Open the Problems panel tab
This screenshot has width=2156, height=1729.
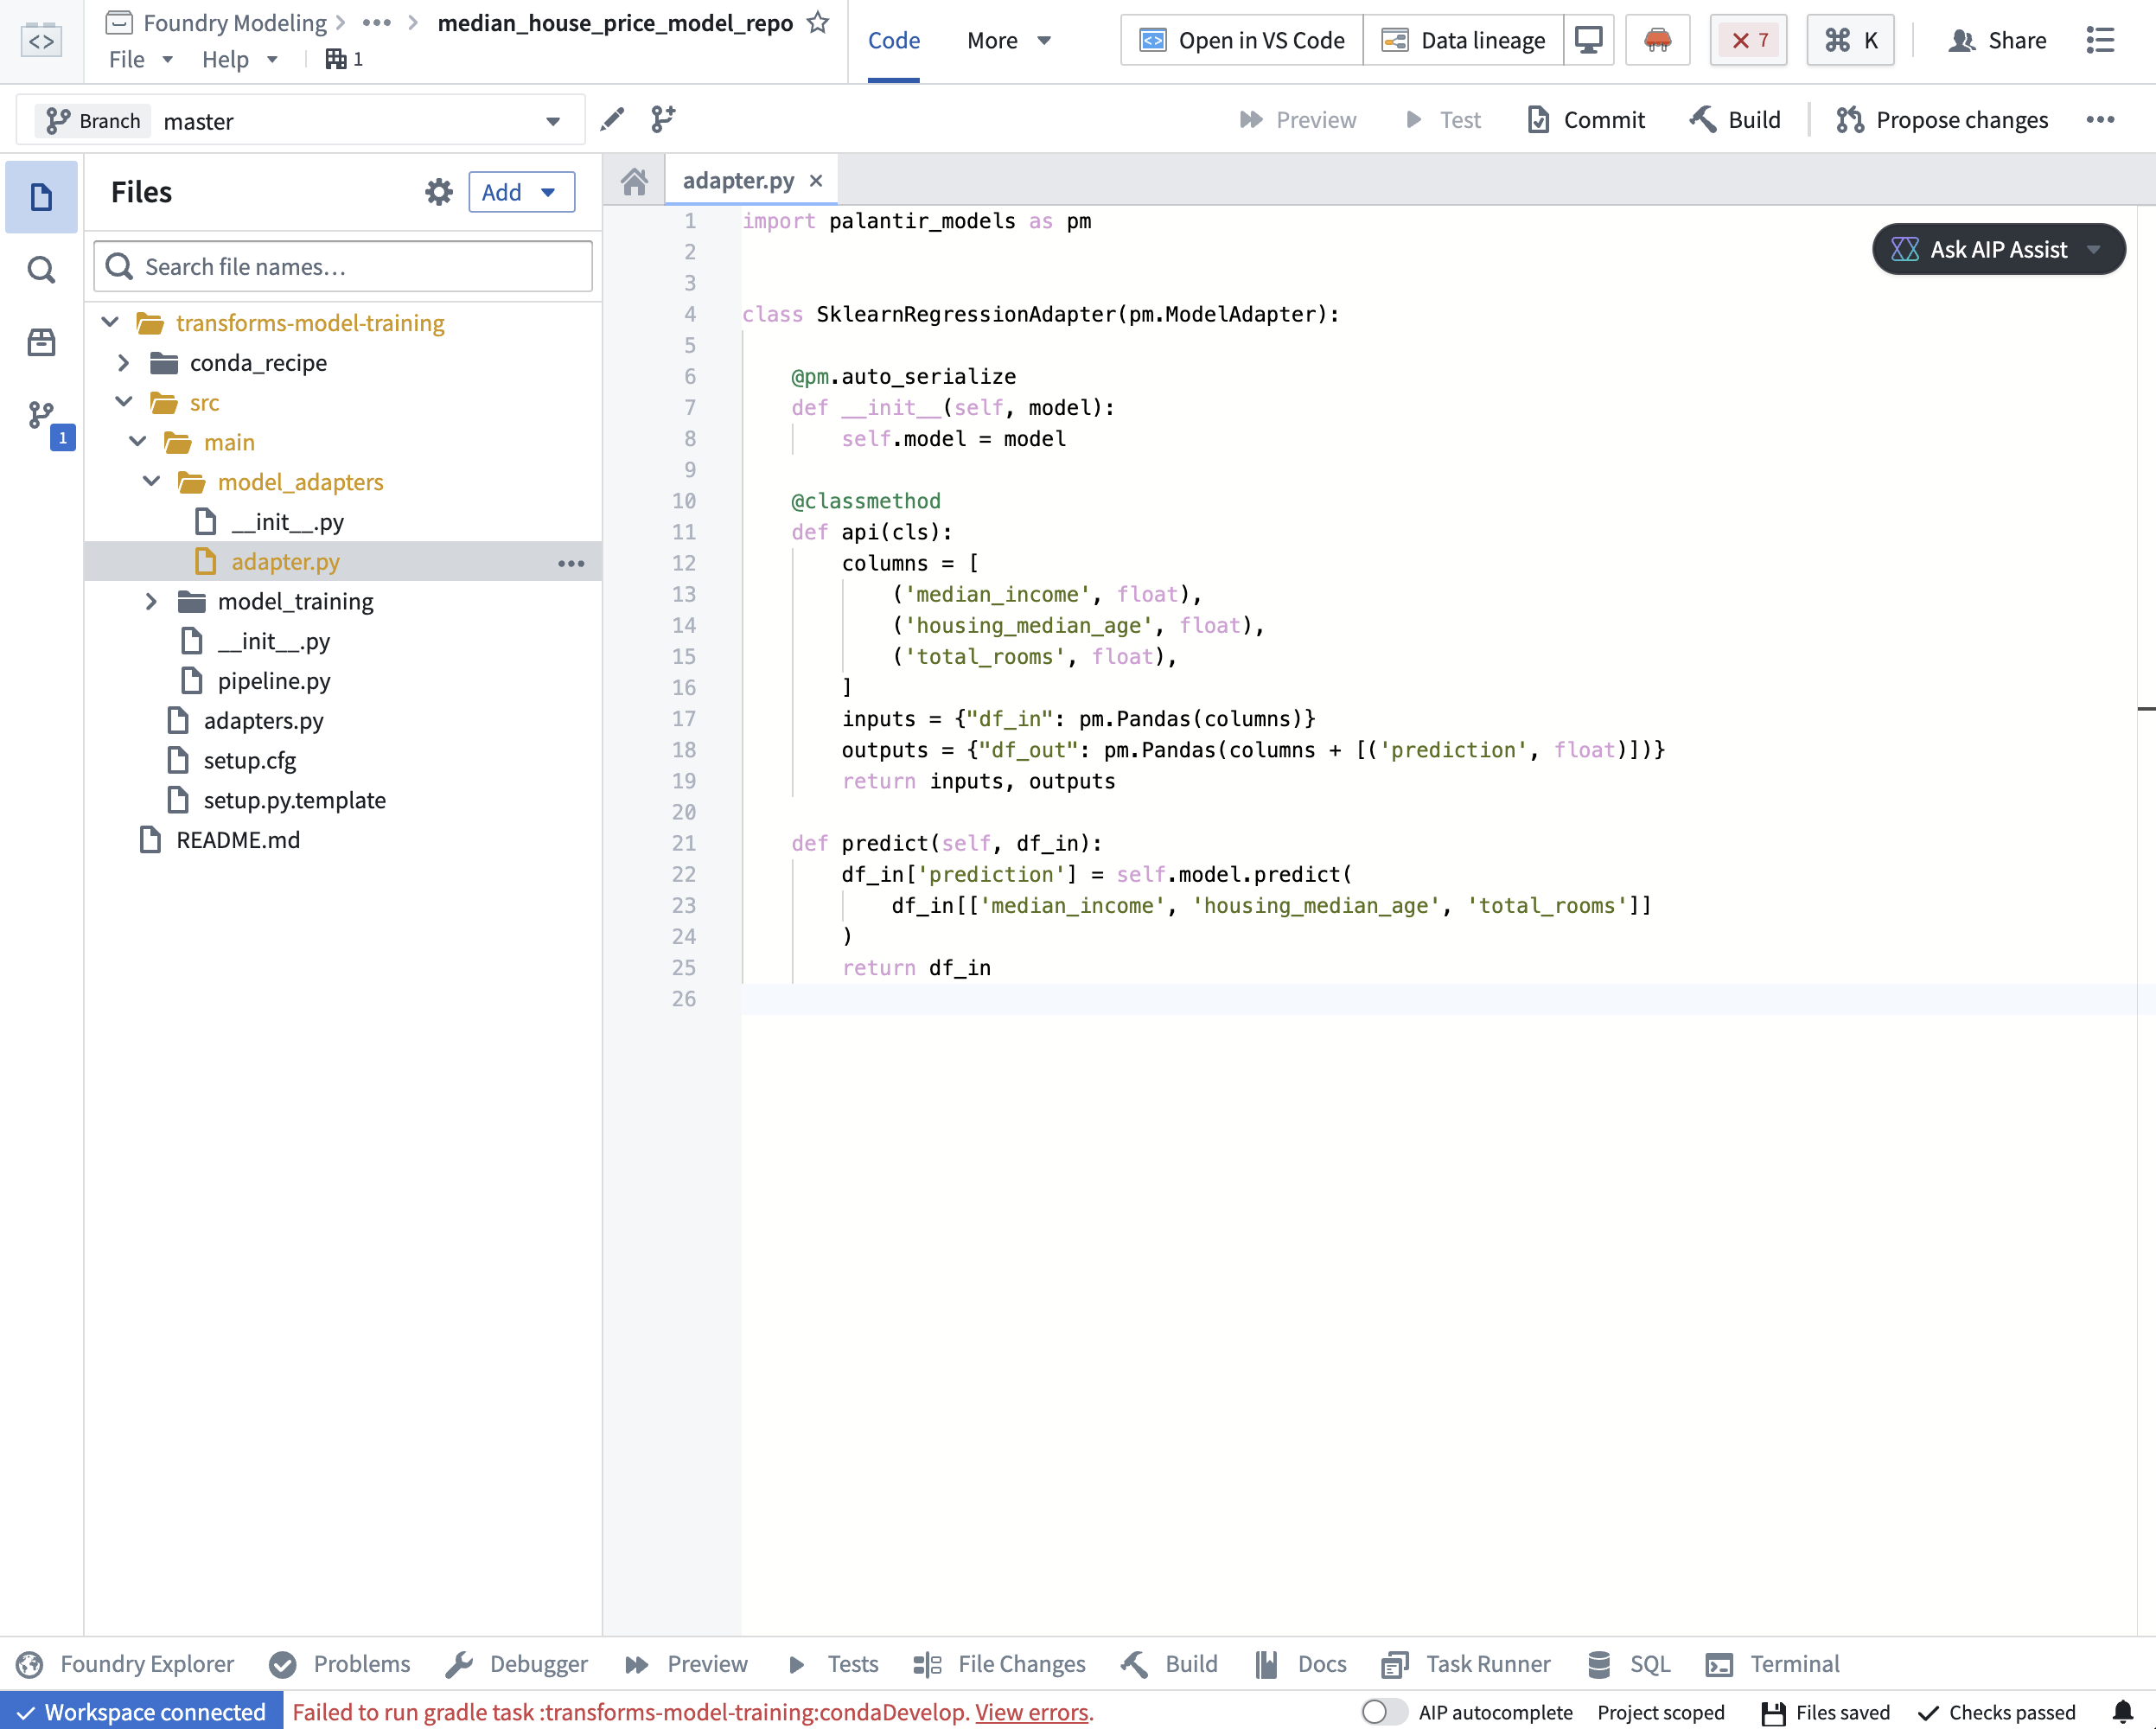click(340, 1664)
